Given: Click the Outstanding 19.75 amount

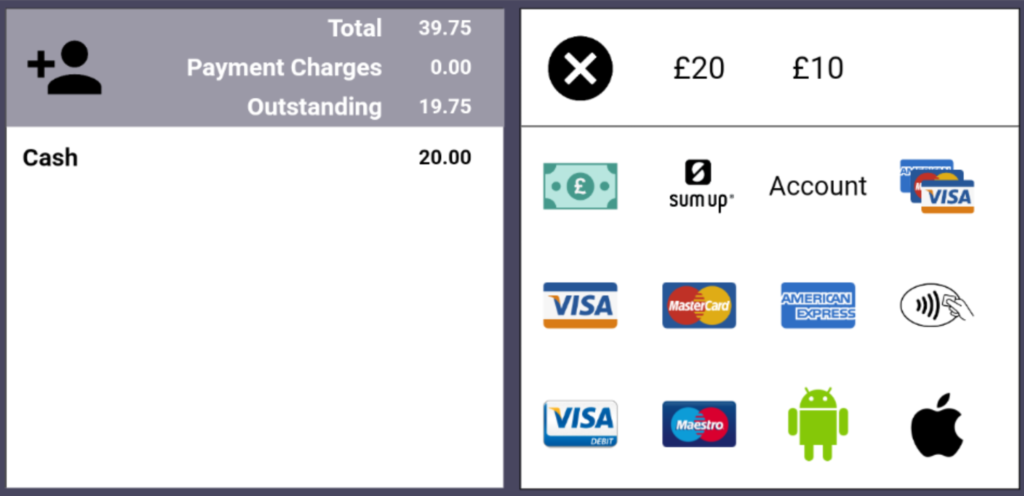Looking at the screenshot, I should coord(444,107).
